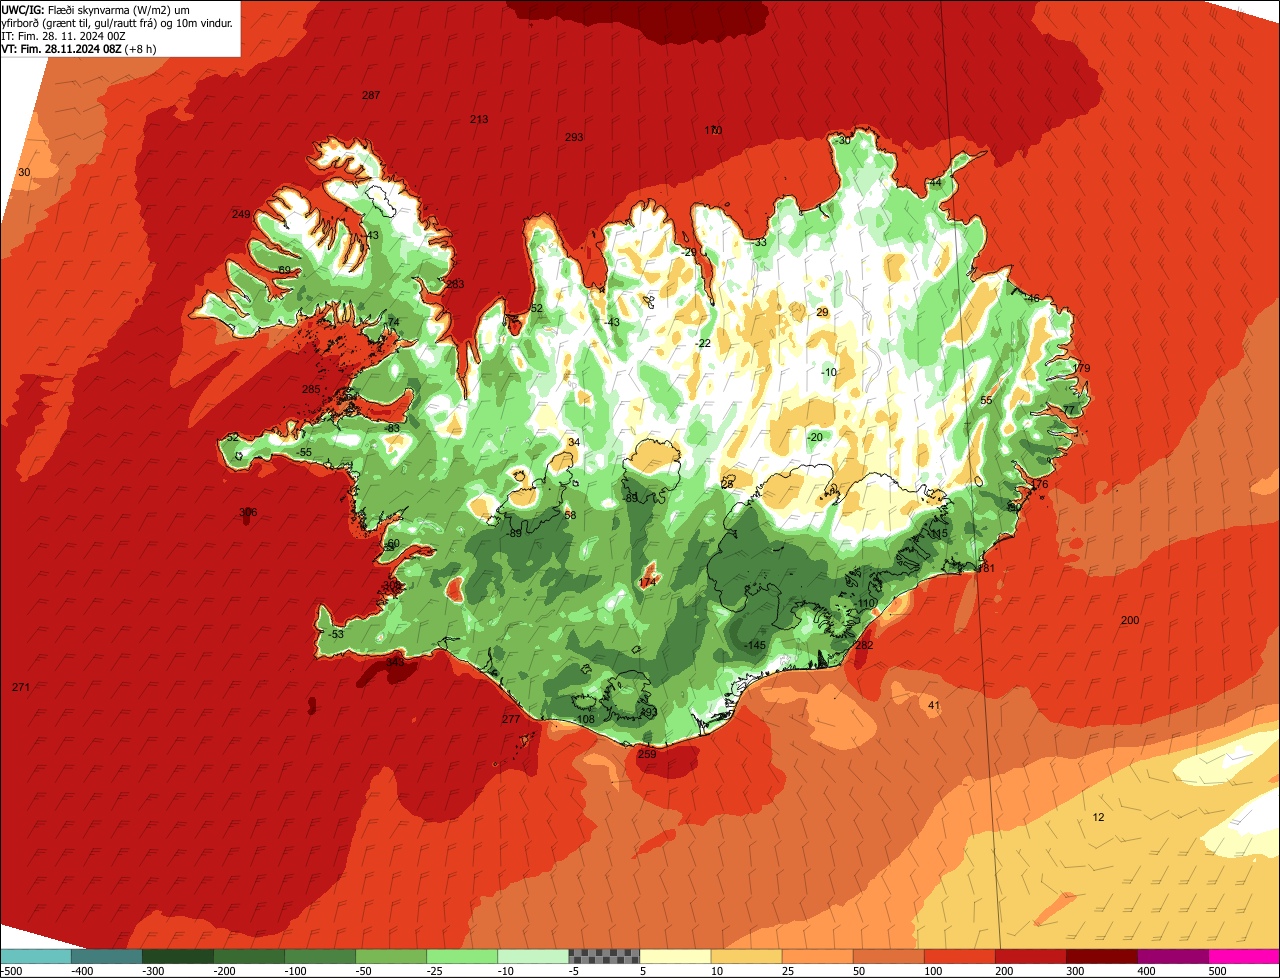Click the 300 to 400 dark maroon legend swatch

pyautogui.click(x=1101, y=956)
